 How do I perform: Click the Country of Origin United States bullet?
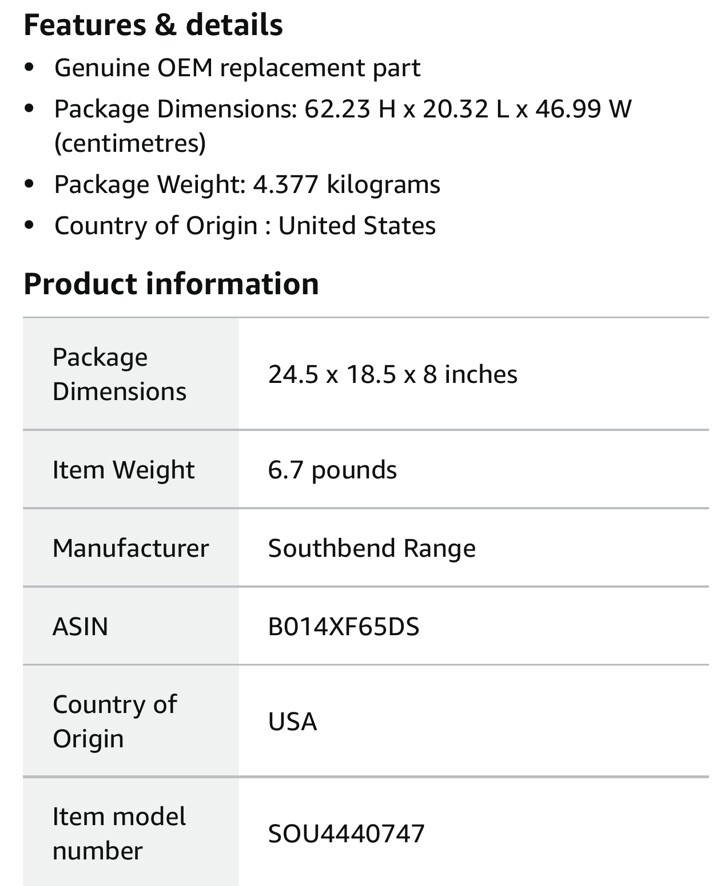click(245, 226)
